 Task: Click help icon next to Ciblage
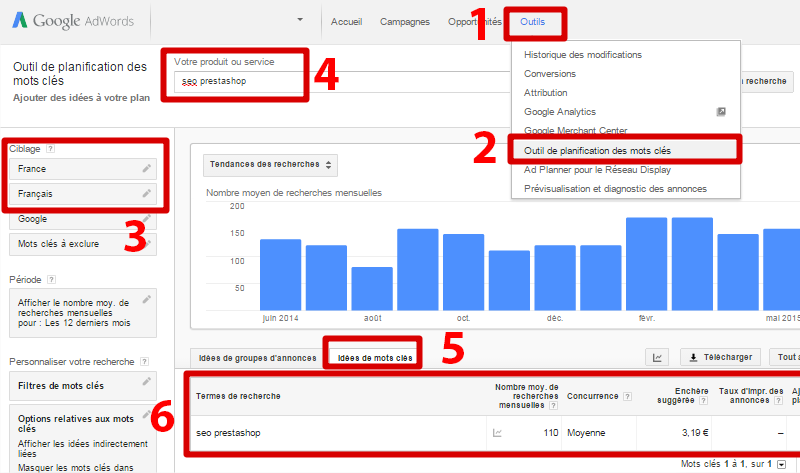click(50, 149)
